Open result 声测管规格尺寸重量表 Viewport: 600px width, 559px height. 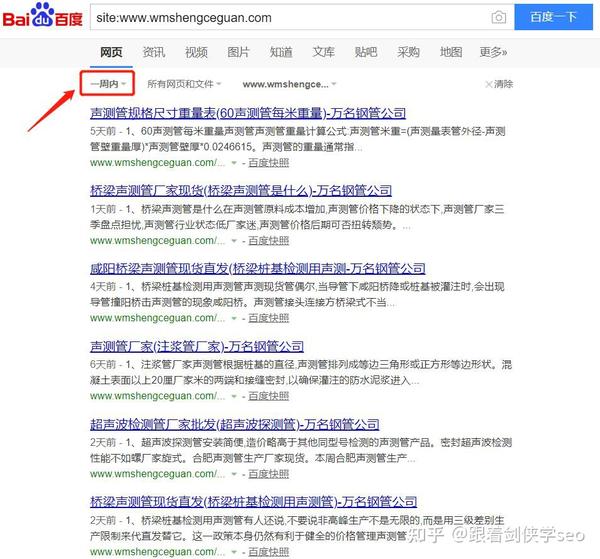tap(248, 113)
